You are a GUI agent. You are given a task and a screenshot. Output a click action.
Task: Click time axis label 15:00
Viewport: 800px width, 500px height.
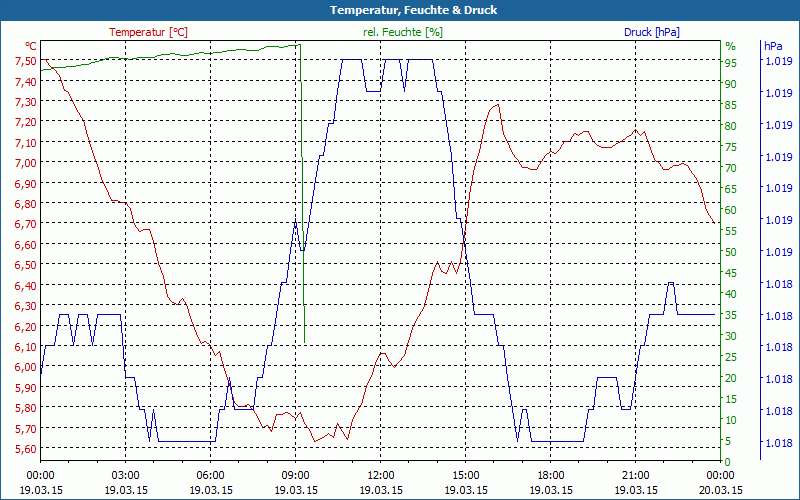point(466,476)
